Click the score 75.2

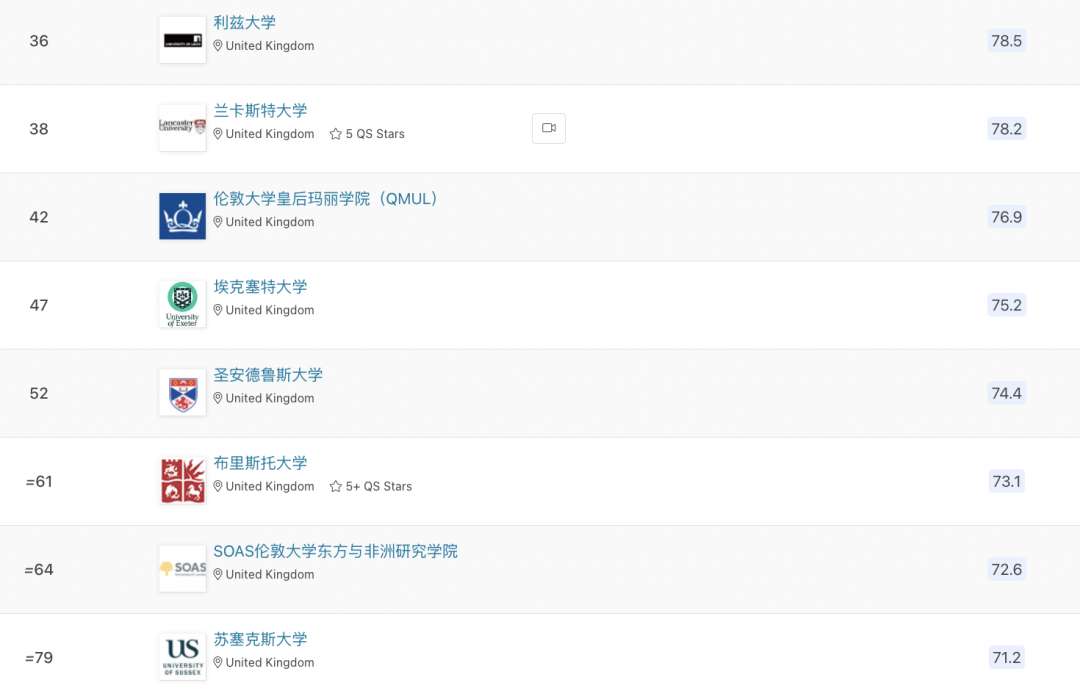(1006, 305)
